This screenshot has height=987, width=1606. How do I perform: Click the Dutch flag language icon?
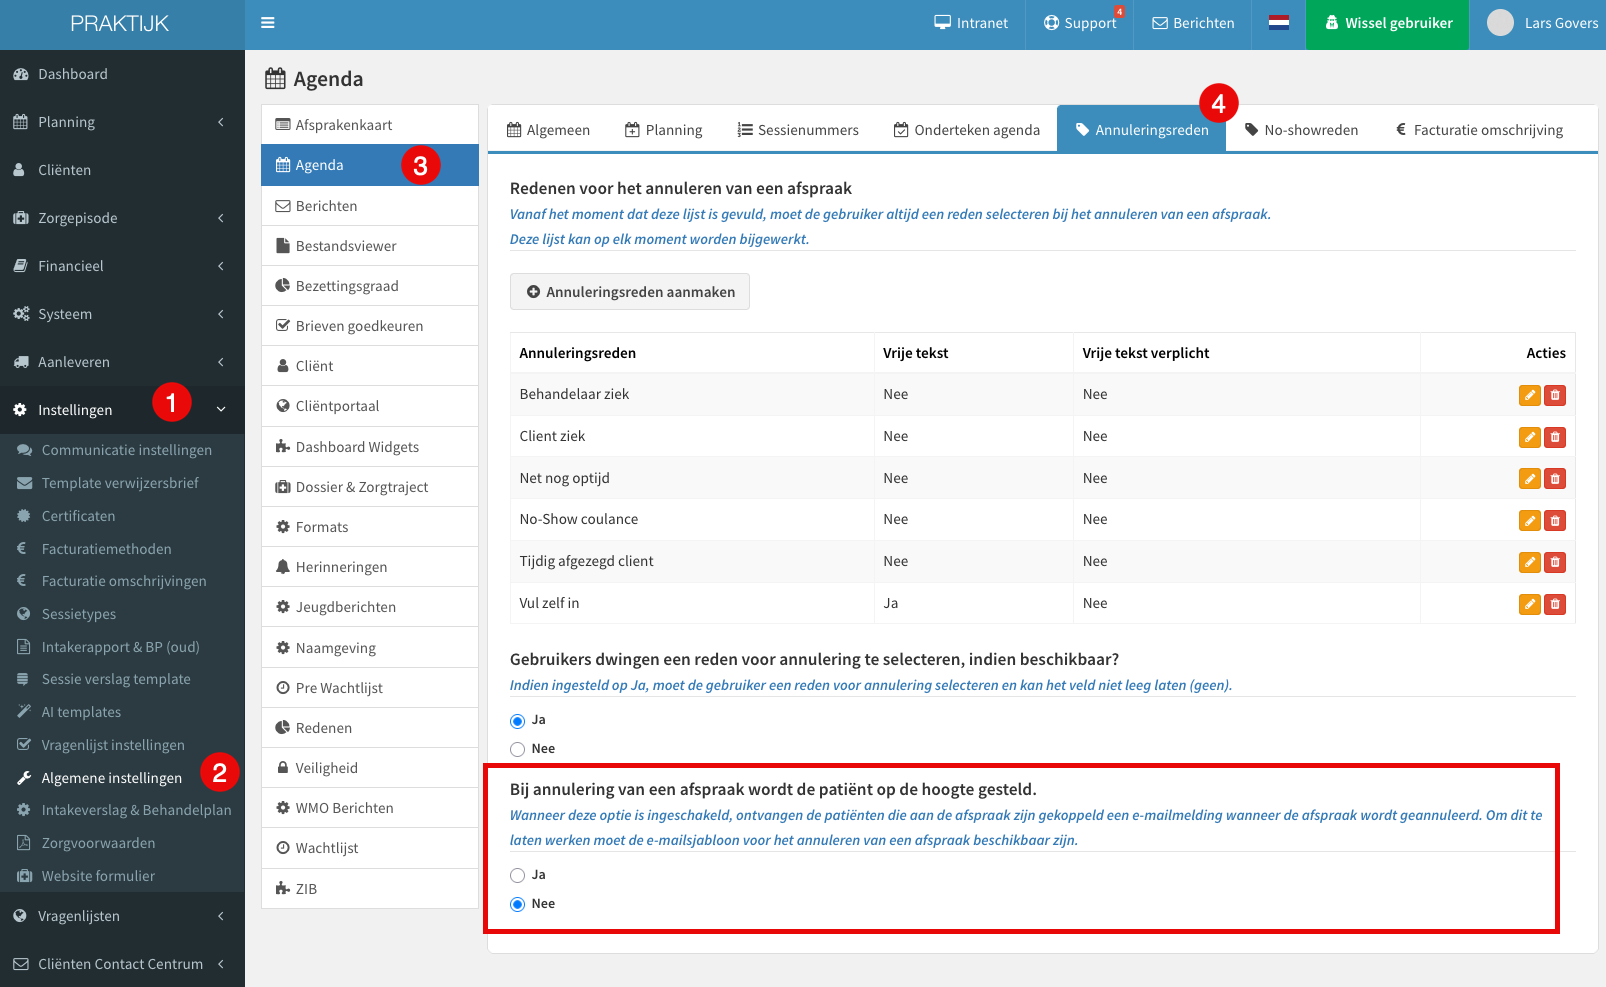pyautogui.click(x=1278, y=23)
